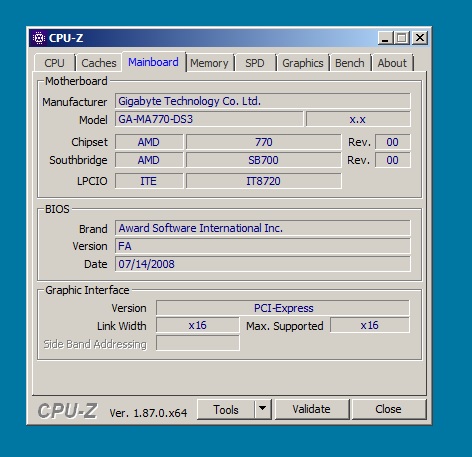Close the window with the X icon

pos(420,38)
